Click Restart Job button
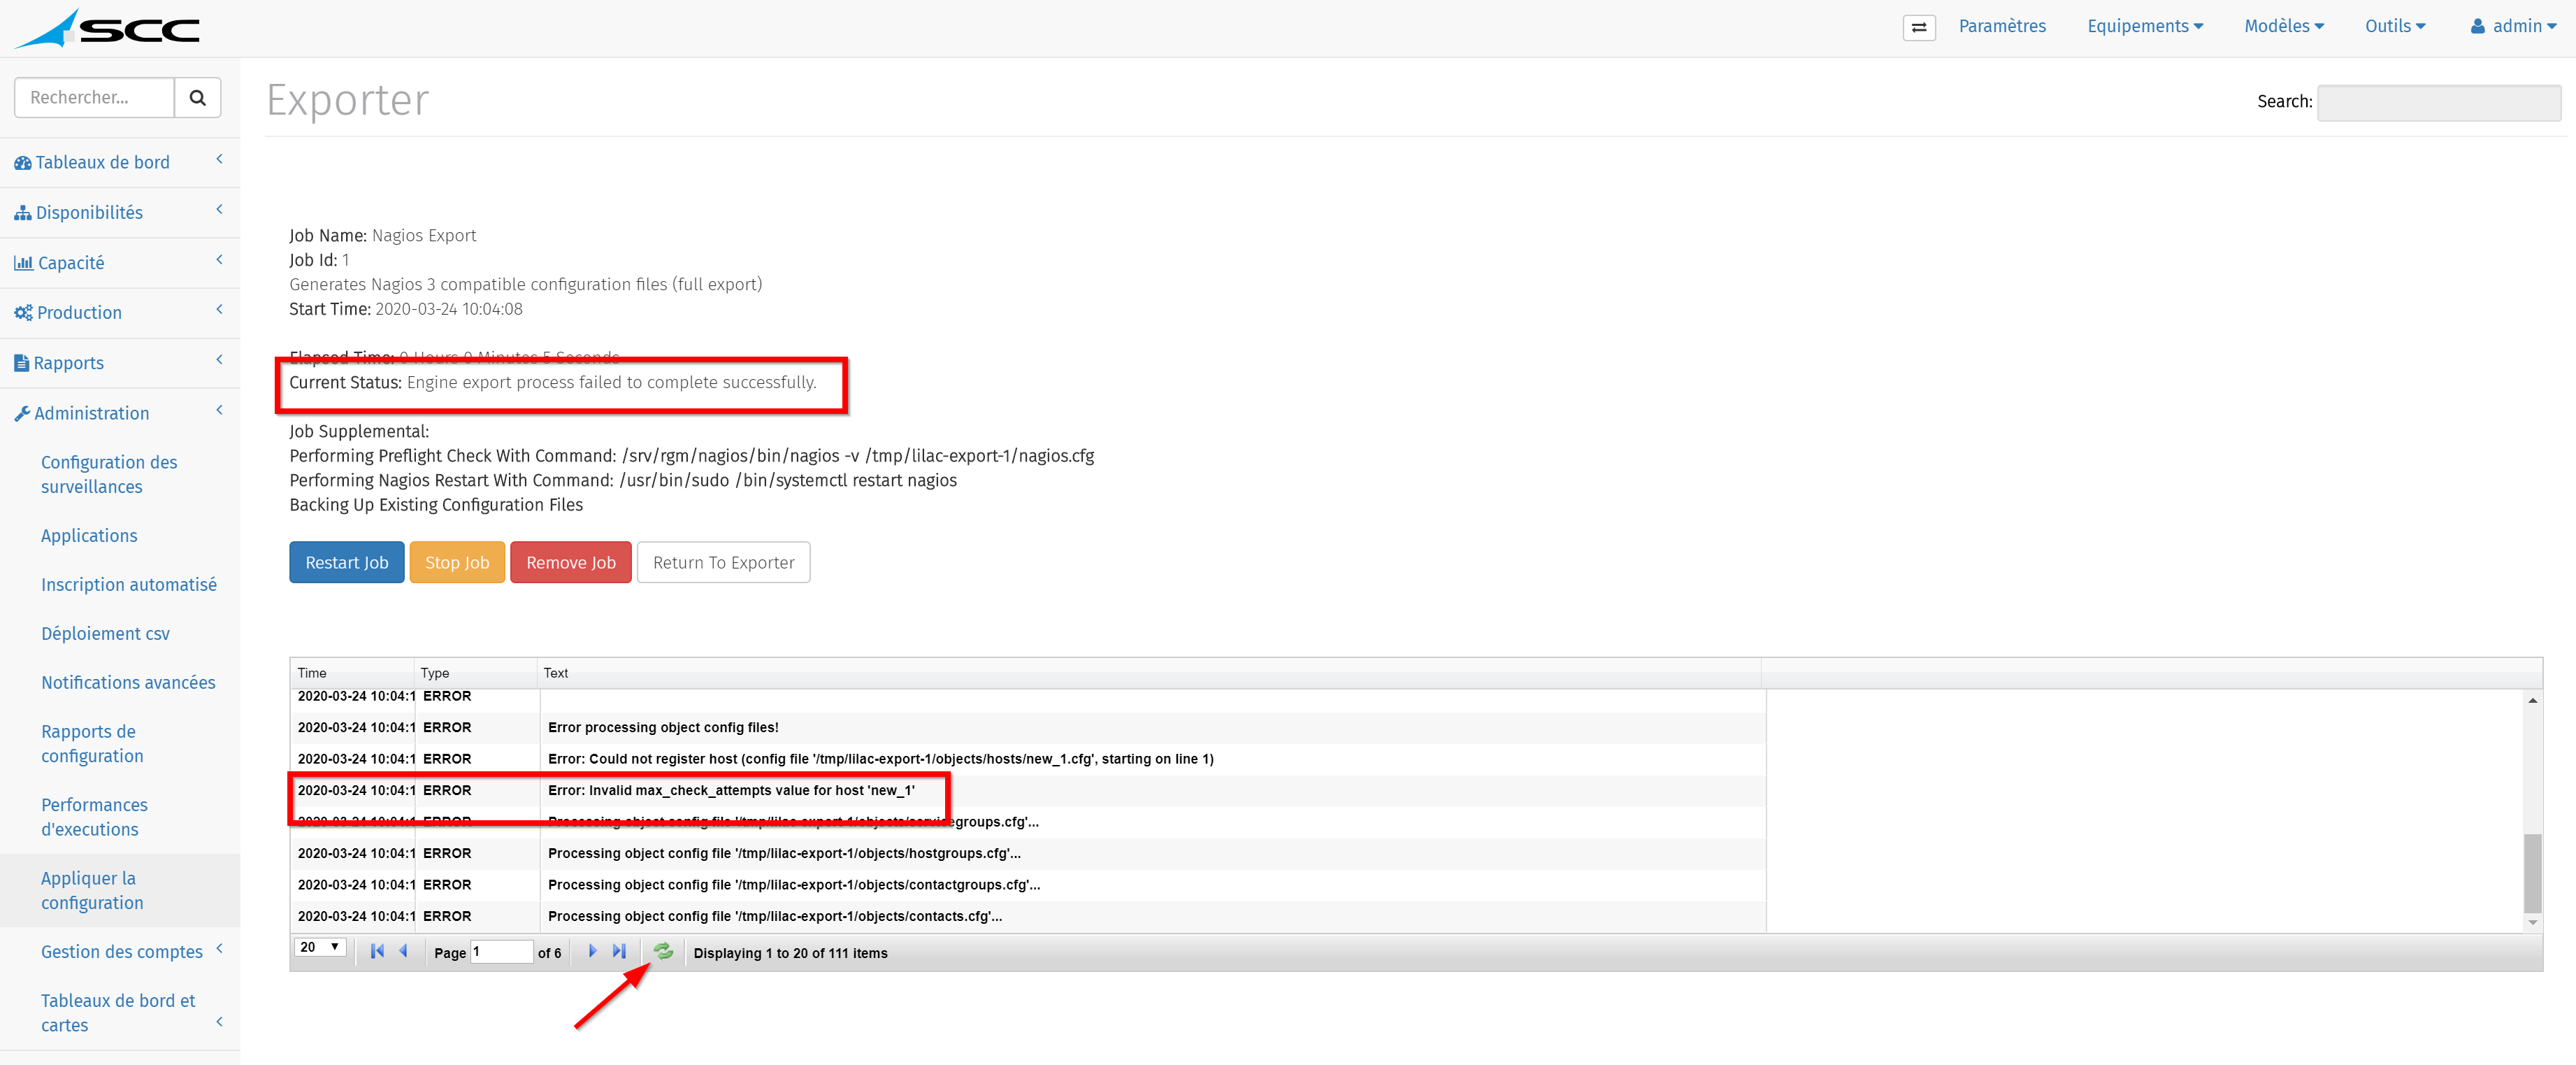This screenshot has height=1065, width=2576. (x=346, y=562)
